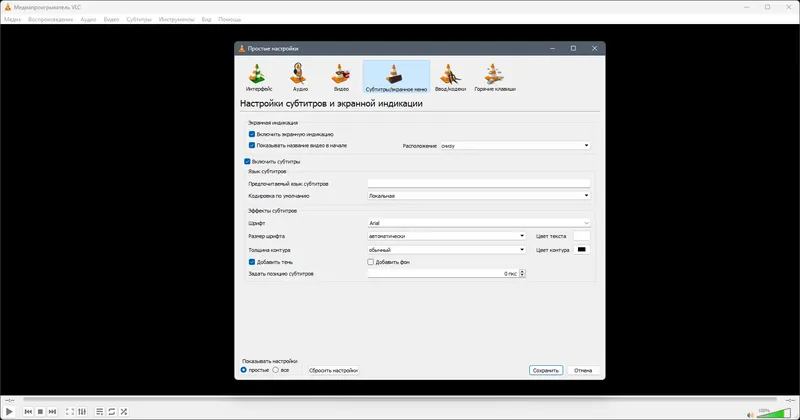Image resolution: width=800 pixels, height=420 pixels.
Task: Select the Субтитры/экранное меню category
Action: (x=396, y=77)
